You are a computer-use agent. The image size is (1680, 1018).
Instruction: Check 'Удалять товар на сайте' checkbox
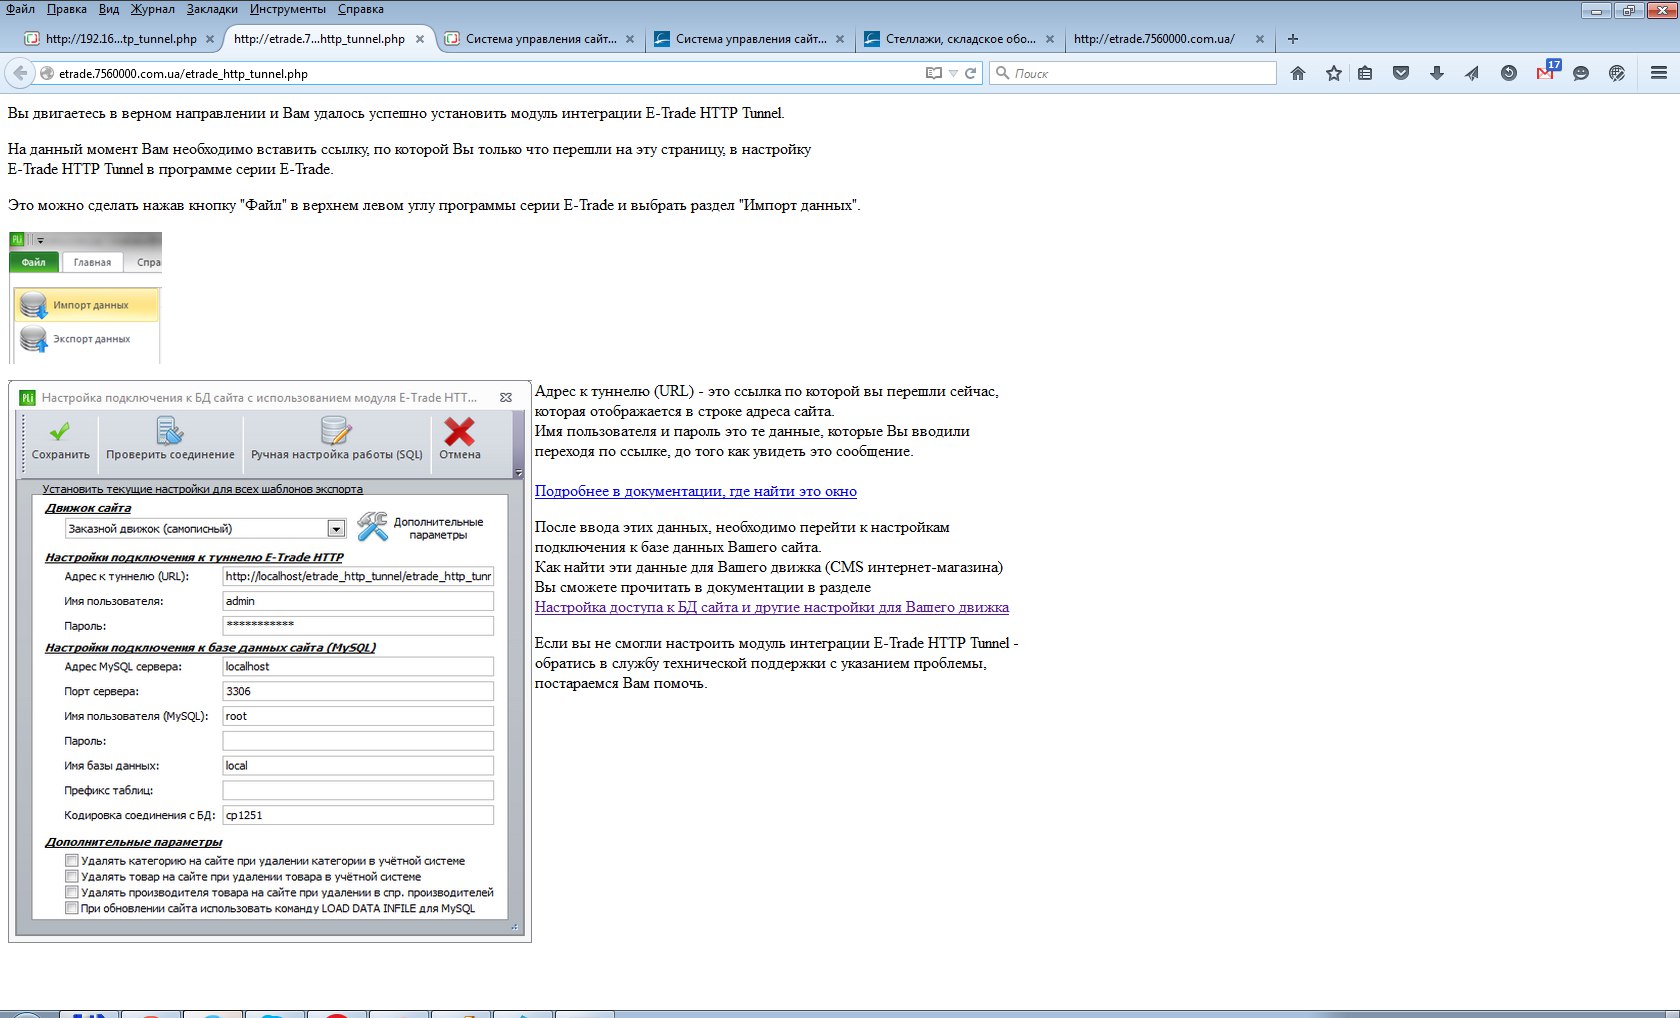(72, 876)
